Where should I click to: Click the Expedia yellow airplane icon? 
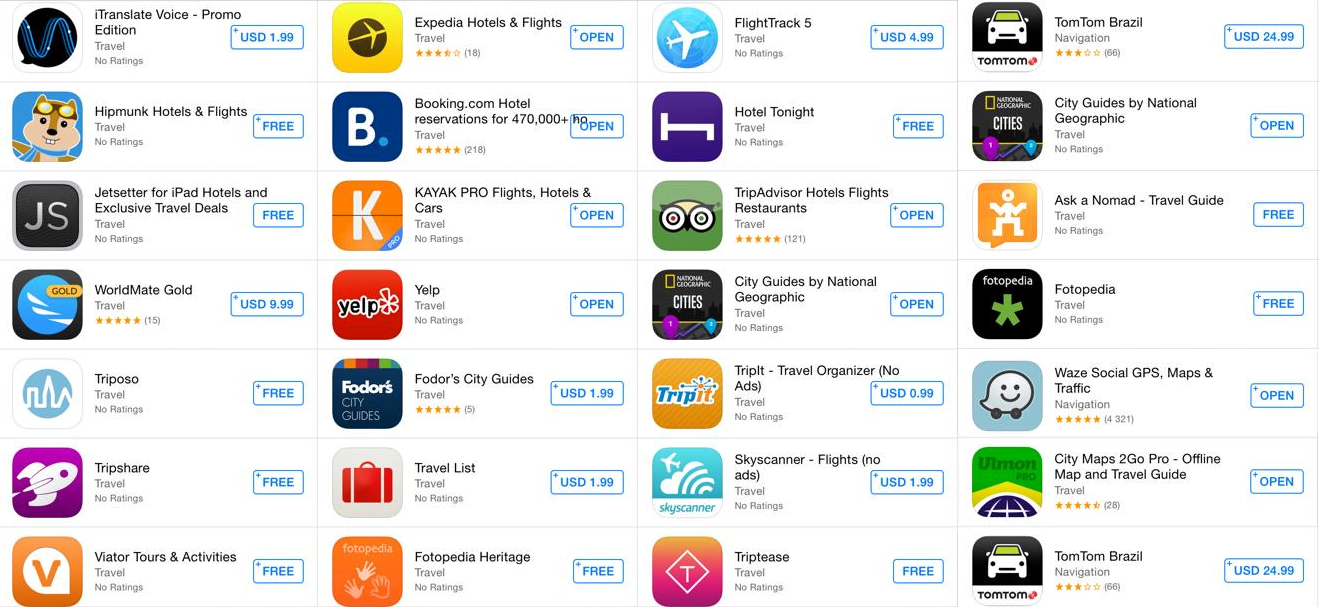pos(367,37)
